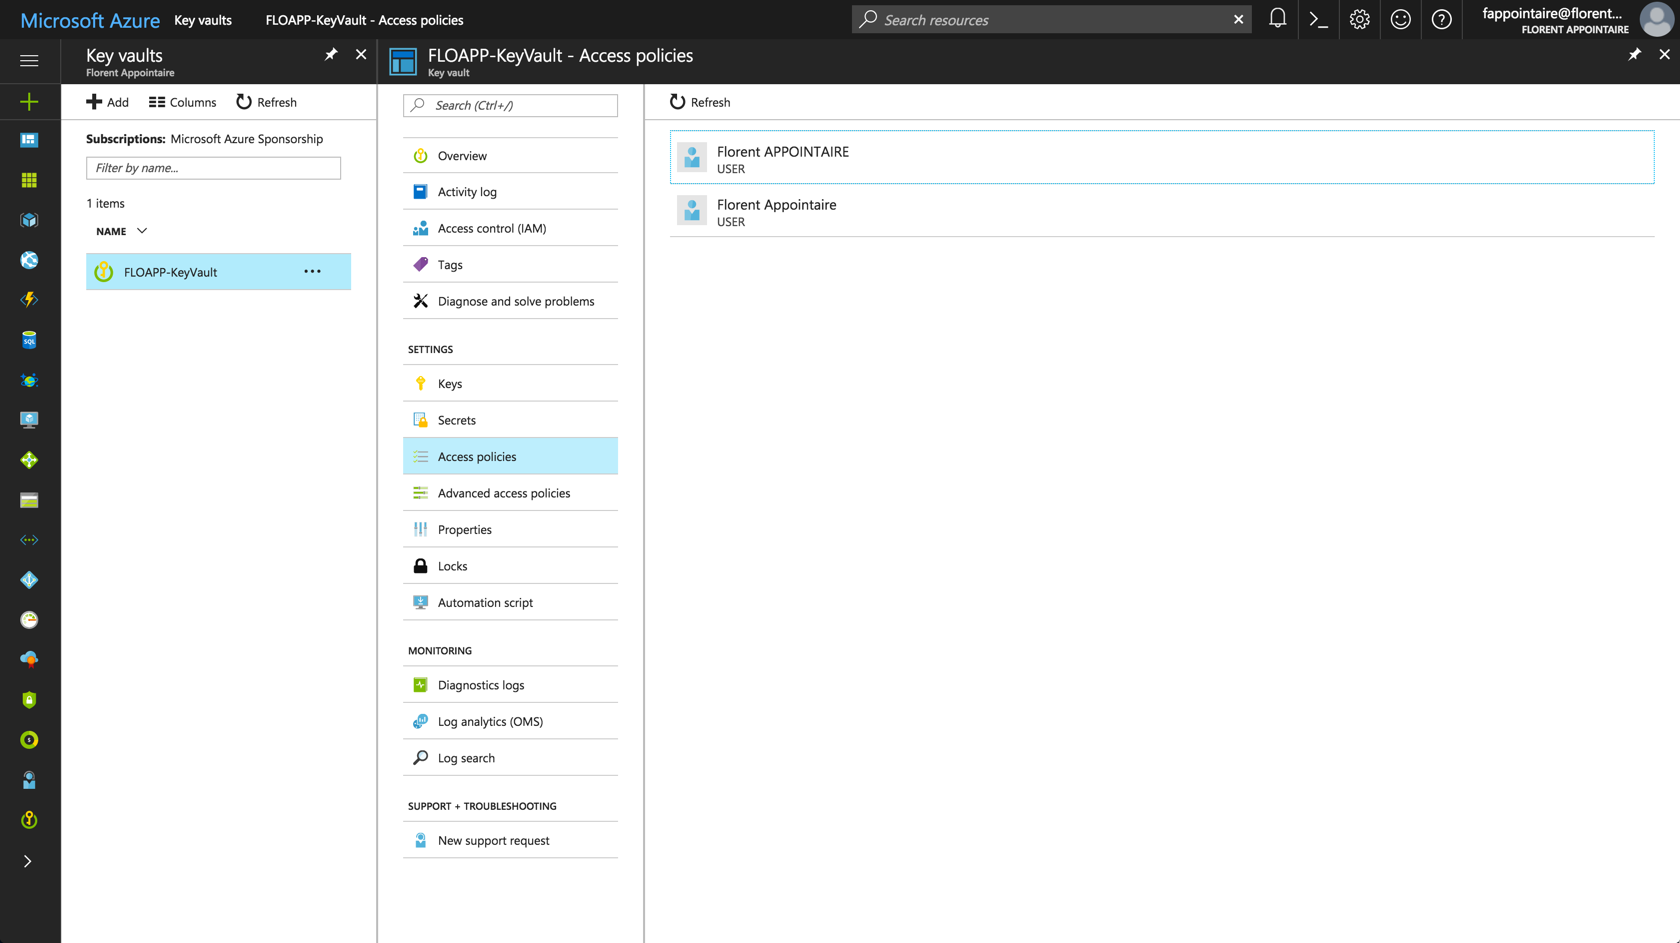
Task: Open the Azure Active Directory diamond icon
Action: click(29, 580)
